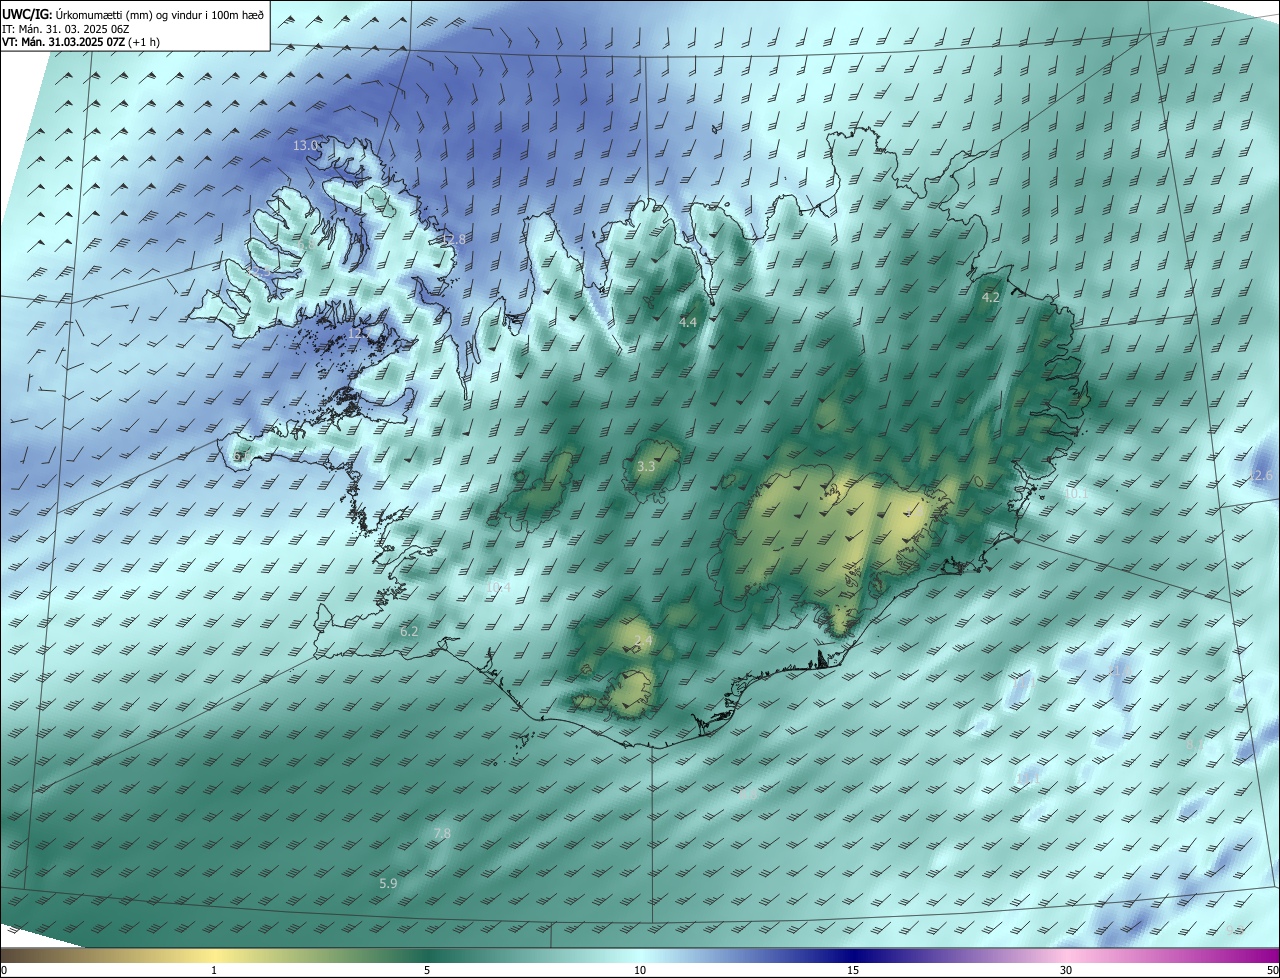This screenshot has width=1280, height=978.
Task: Click the 15 tick on the color scale
Action: click(x=853, y=971)
